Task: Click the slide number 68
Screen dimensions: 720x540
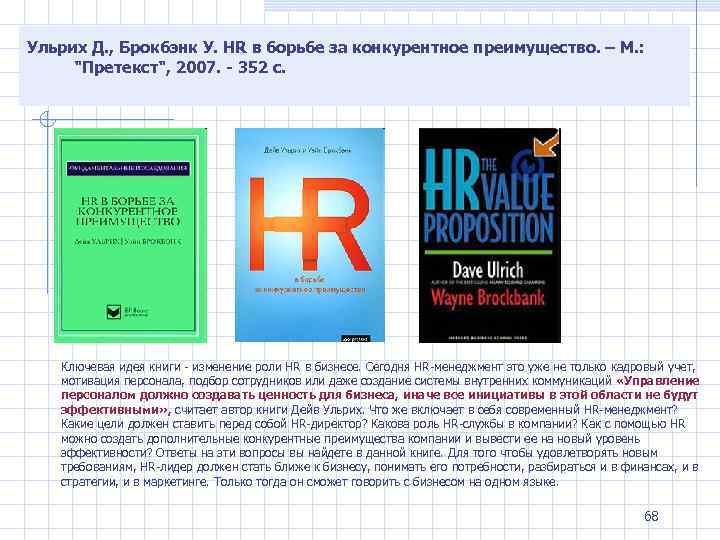Action: click(651, 516)
